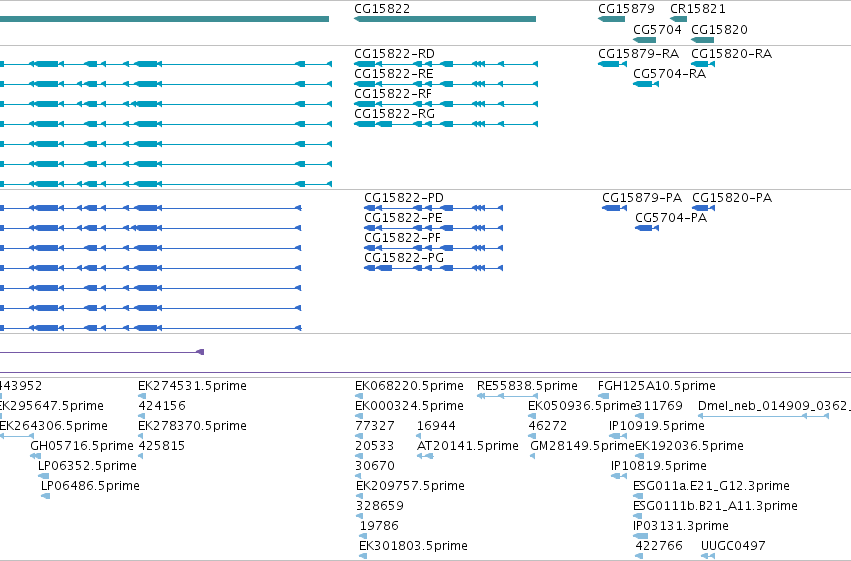Click EST EK274531.5prime

coord(192,386)
